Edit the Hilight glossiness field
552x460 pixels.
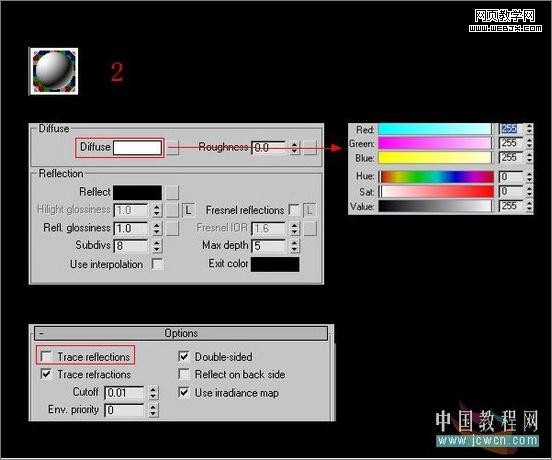(x=131, y=210)
